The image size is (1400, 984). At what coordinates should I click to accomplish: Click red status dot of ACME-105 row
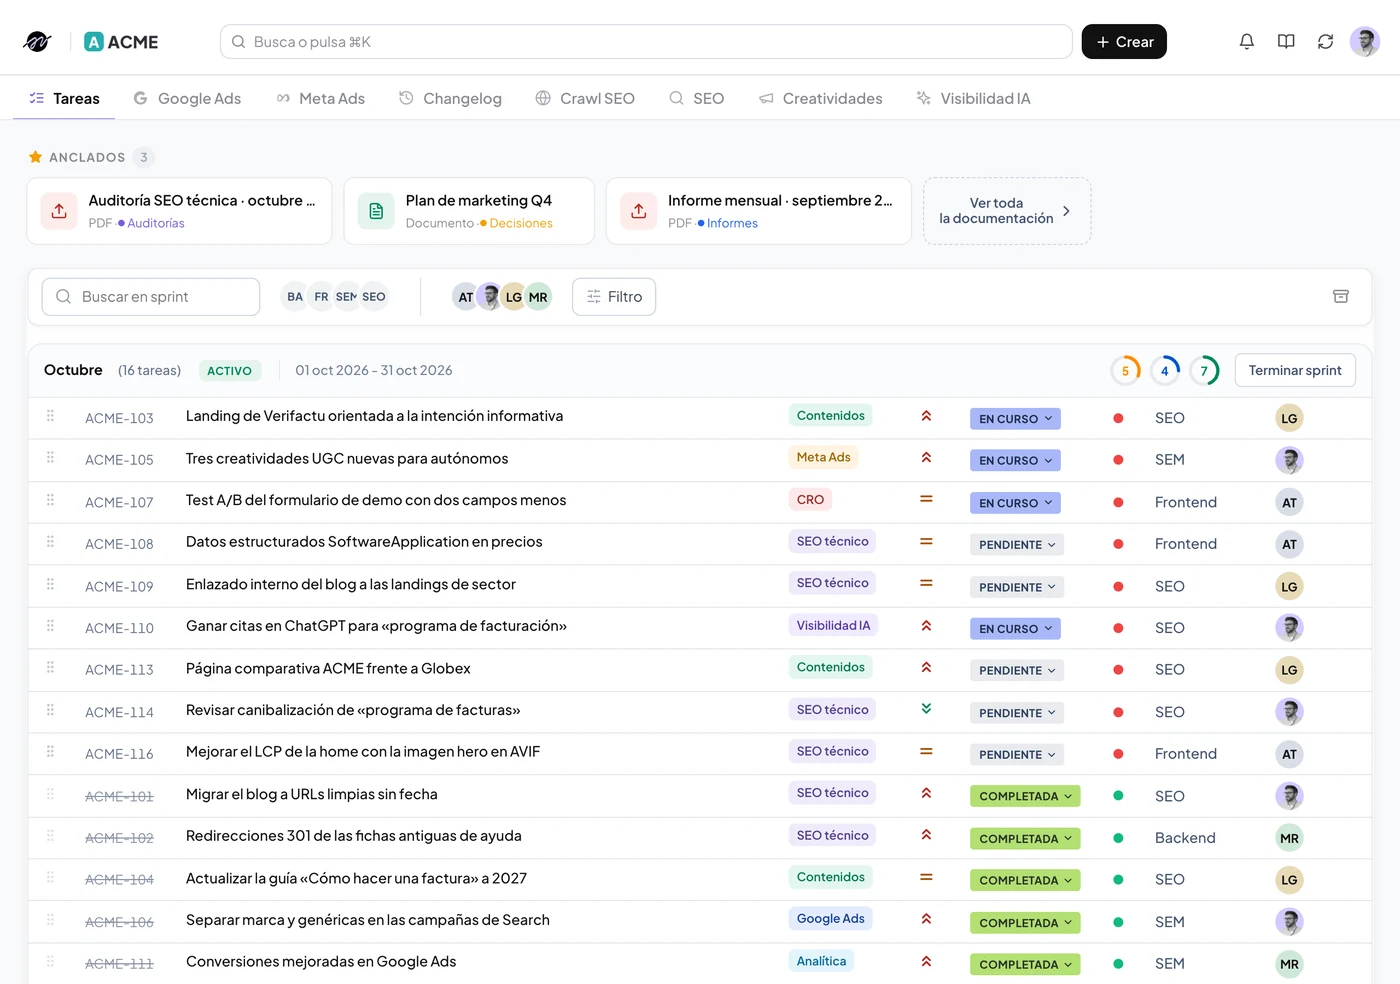(1118, 460)
